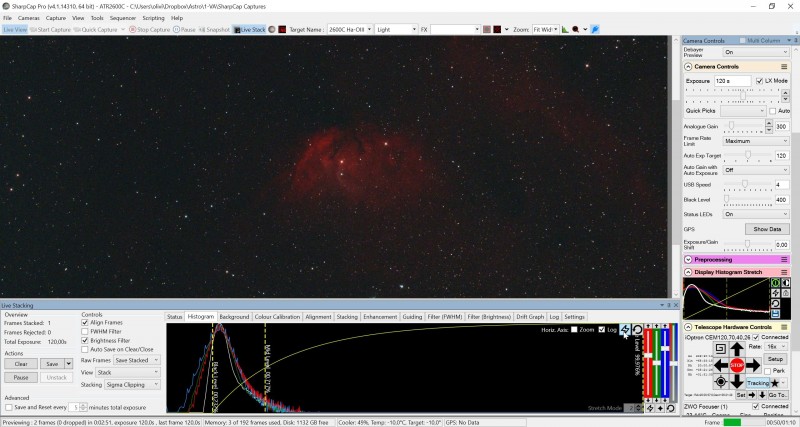Screen dimensions: 800x427
Task: Click the Live View toolbar button
Action: click(15, 30)
